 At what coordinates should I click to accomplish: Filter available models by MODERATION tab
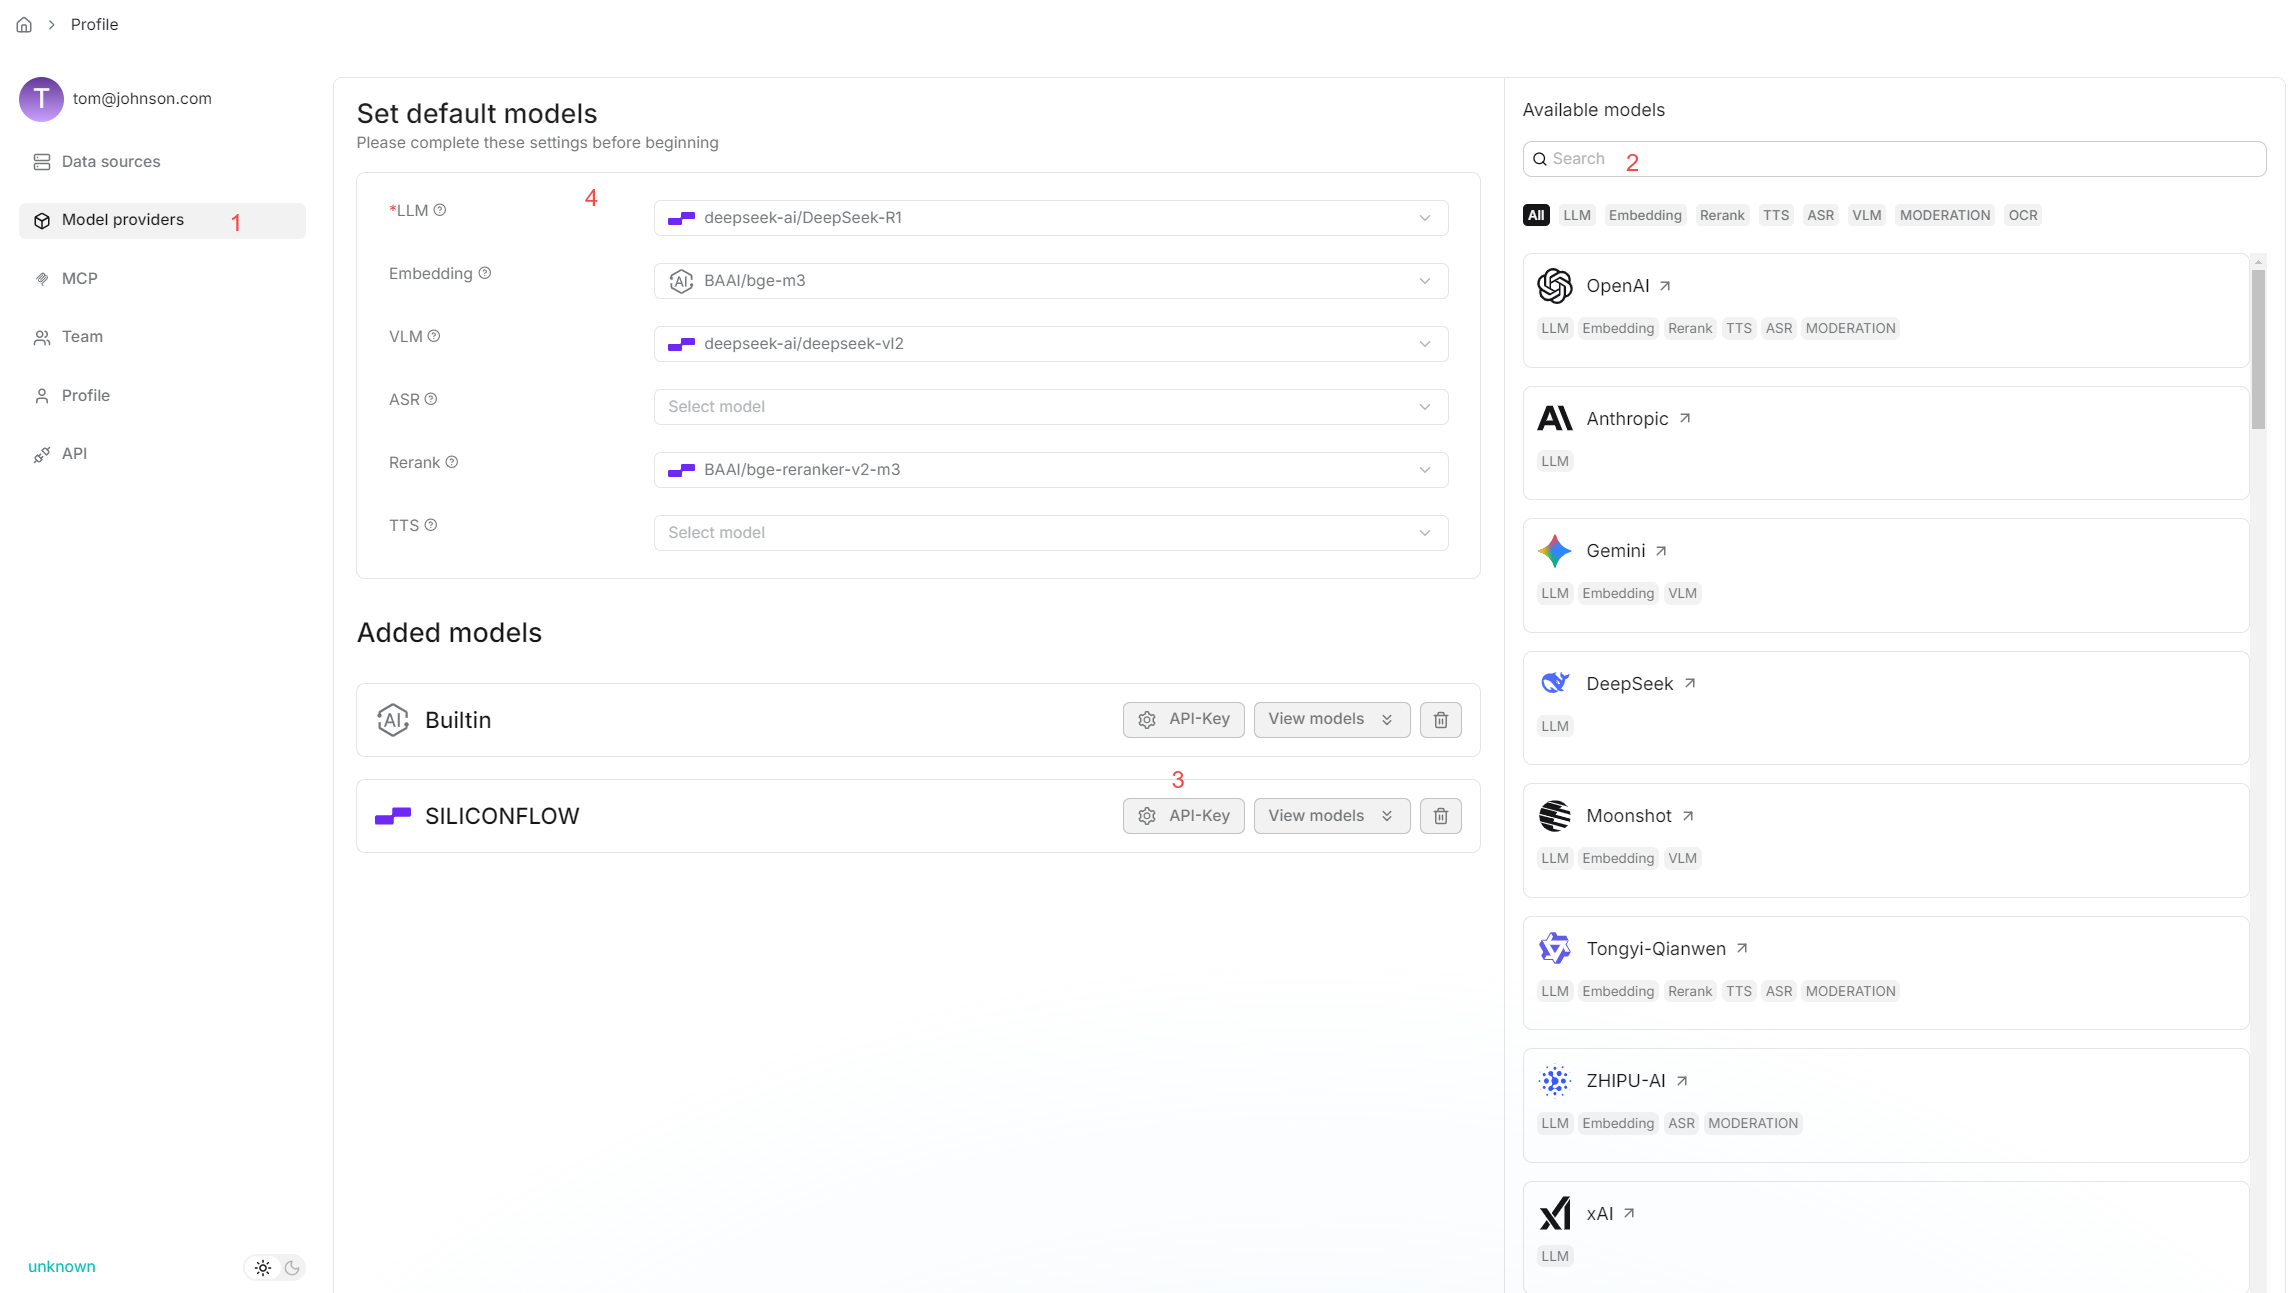click(x=1945, y=215)
